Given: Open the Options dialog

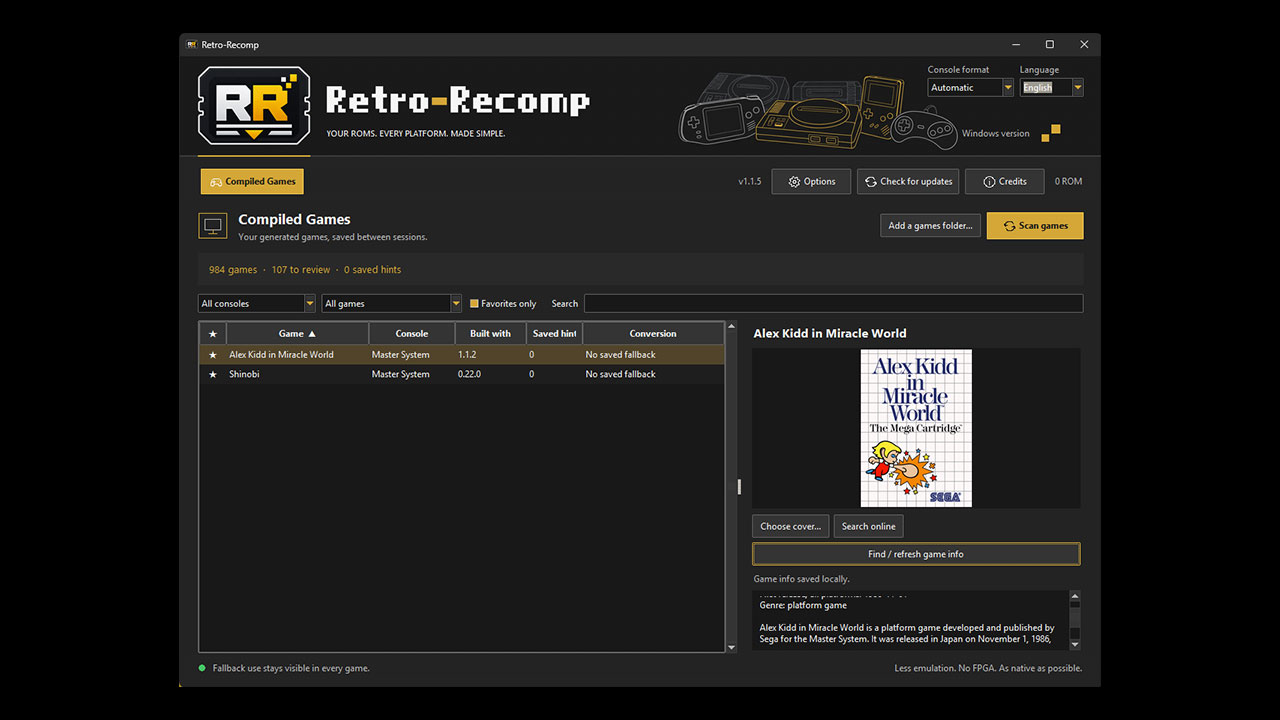Looking at the screenshot, I should click(811, 182).
